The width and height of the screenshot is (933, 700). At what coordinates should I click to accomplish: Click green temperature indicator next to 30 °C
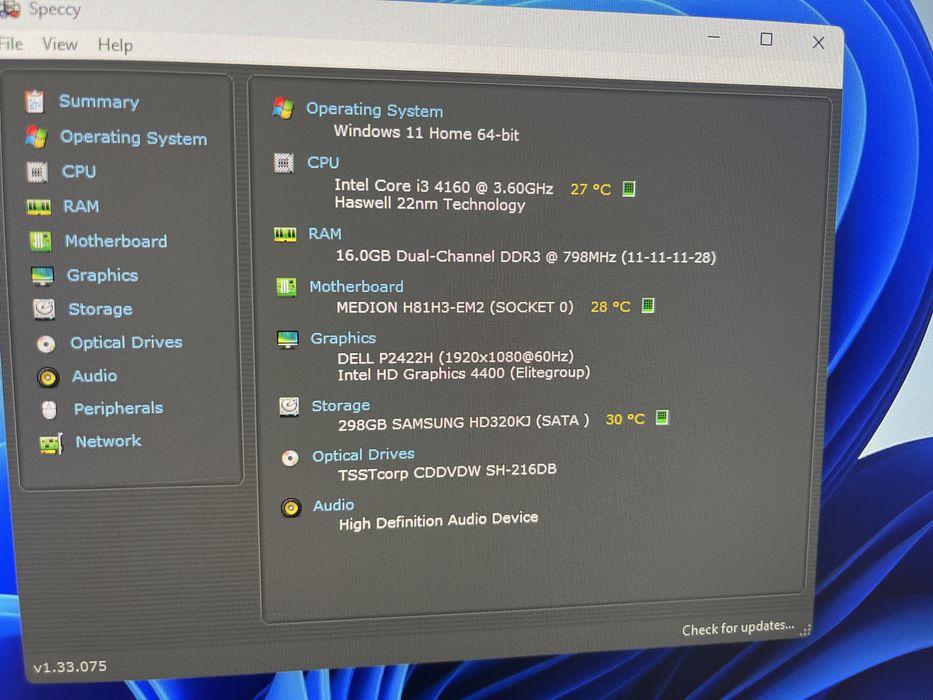662,417
